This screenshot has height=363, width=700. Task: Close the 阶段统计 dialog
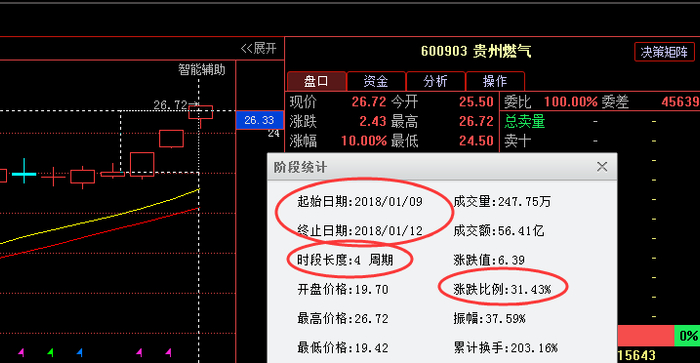click(602, 167)
